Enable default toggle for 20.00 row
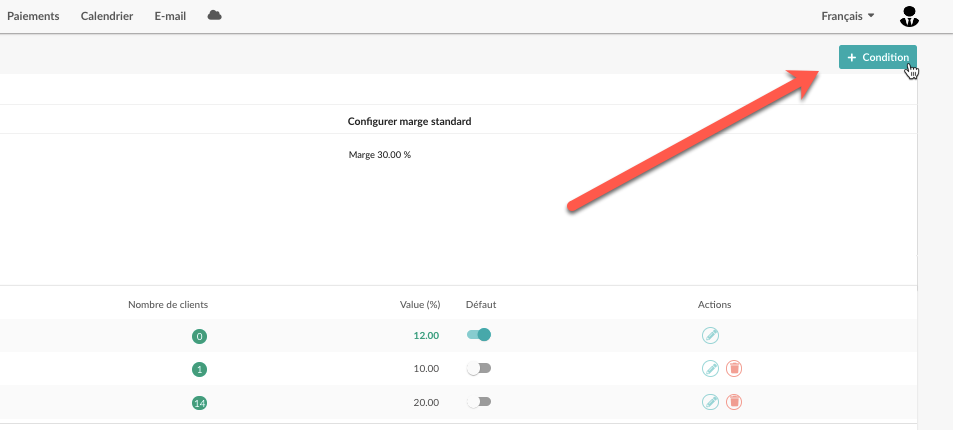This screenshot has height=430, width=953. click(479, 402)
